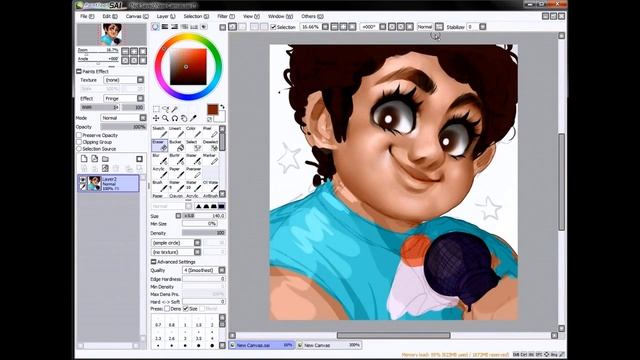Viewport: 640px width, 360px height.
Task: Click the layer Opacity slider
Action: (123, 127)
